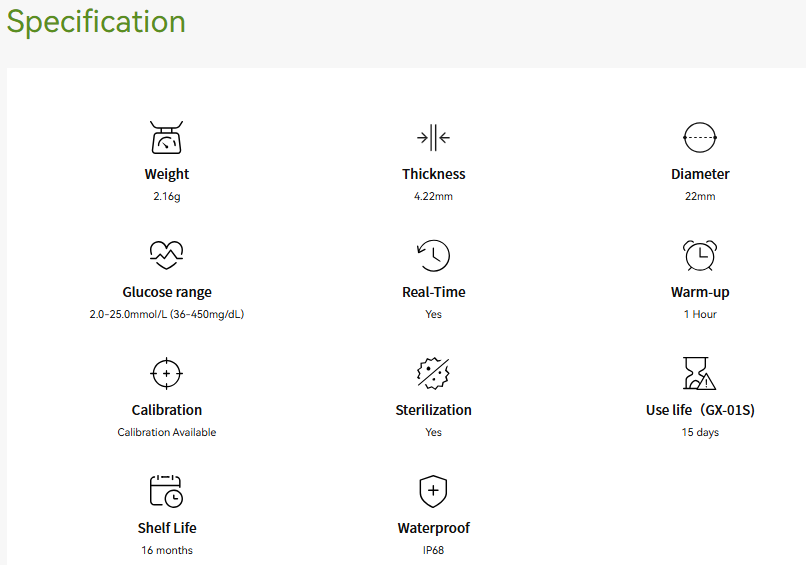Click the Real-Time clock icon
This screenshot has width=806, height=565.
433,255
